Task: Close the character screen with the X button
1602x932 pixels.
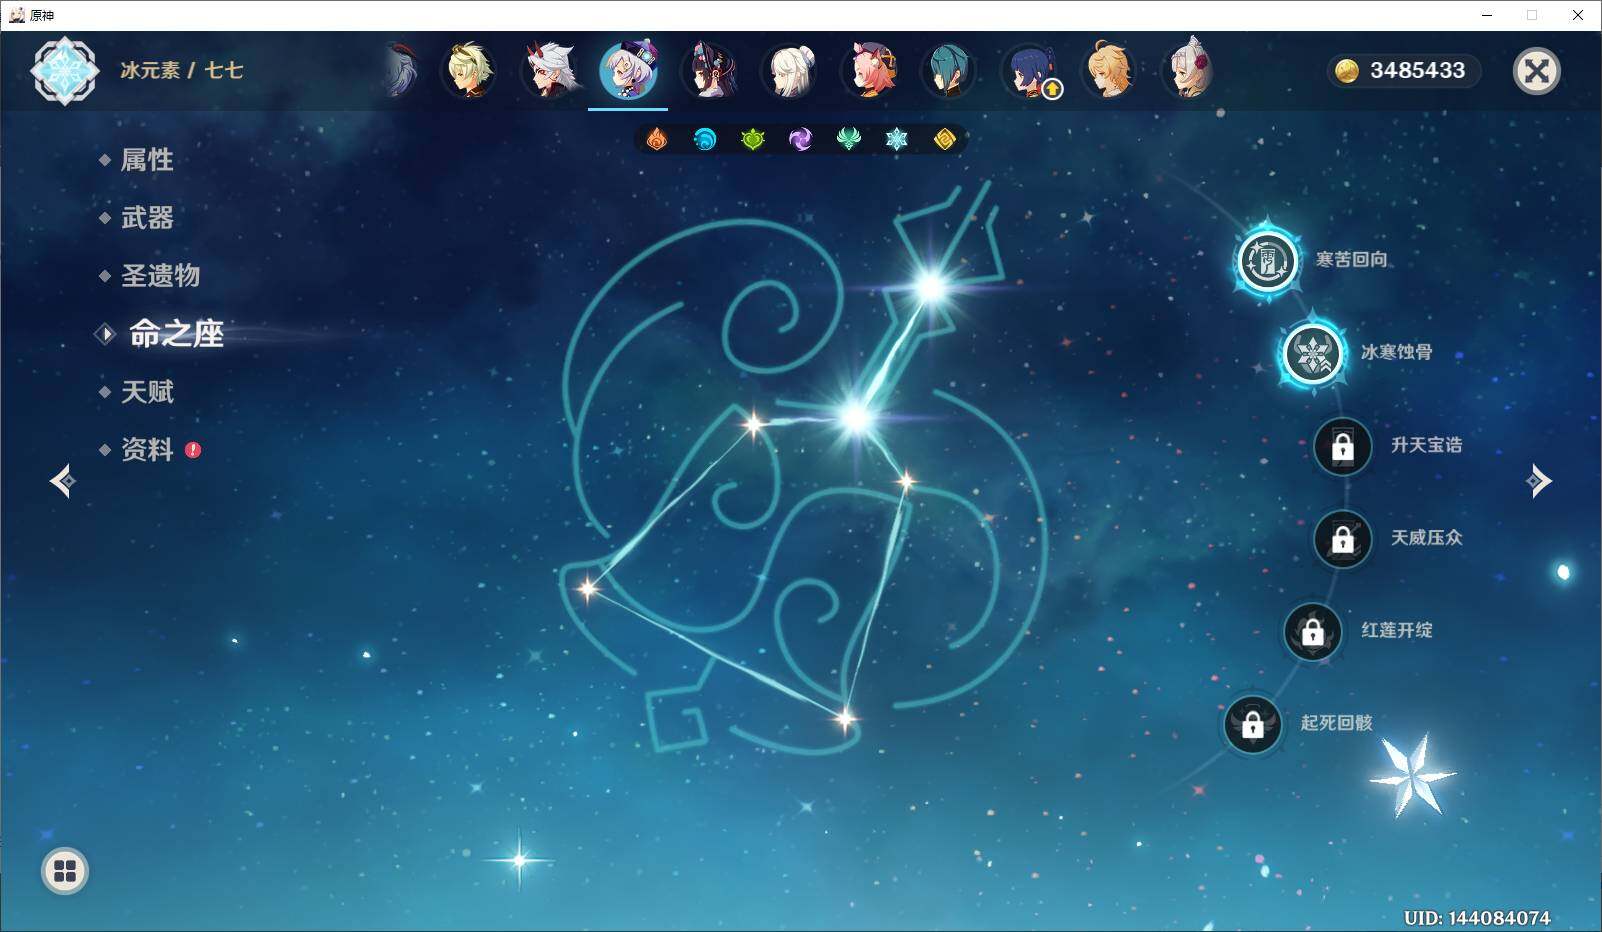Action: pyautogui.click(x=1537, y=71)
